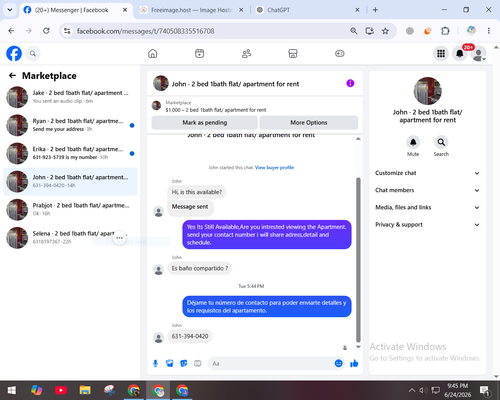Click John's large profile picture in right panel
Screen dimensions: 500x400
tap(428, 91)
